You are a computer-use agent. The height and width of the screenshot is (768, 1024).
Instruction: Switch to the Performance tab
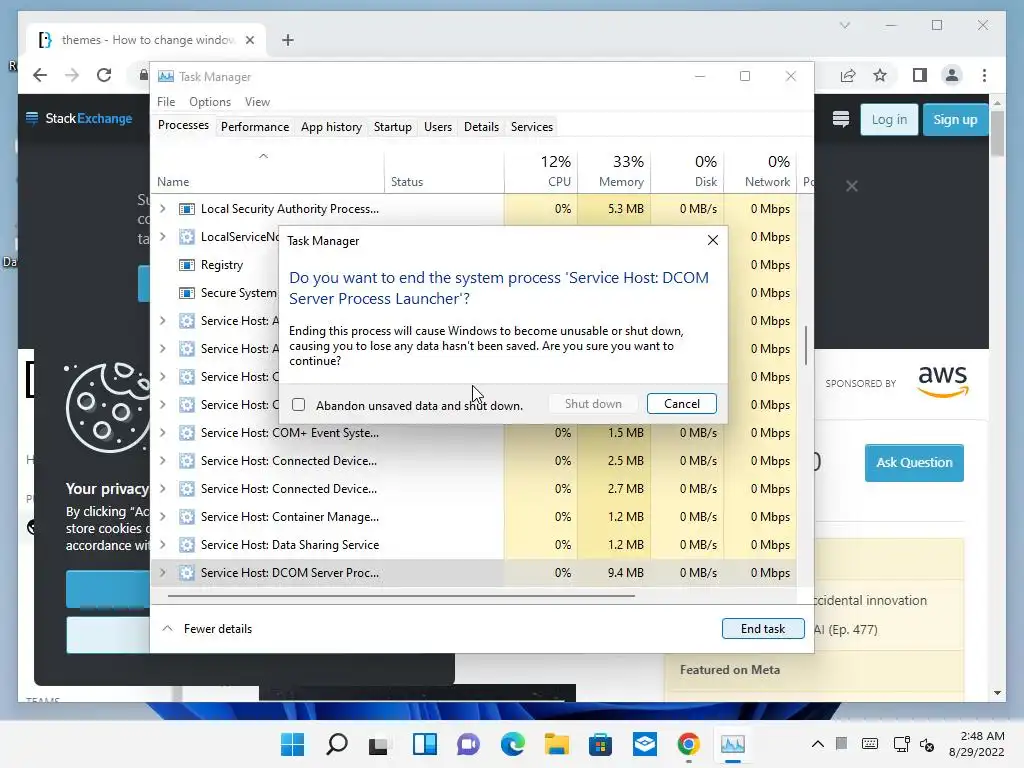pos(255,127)
